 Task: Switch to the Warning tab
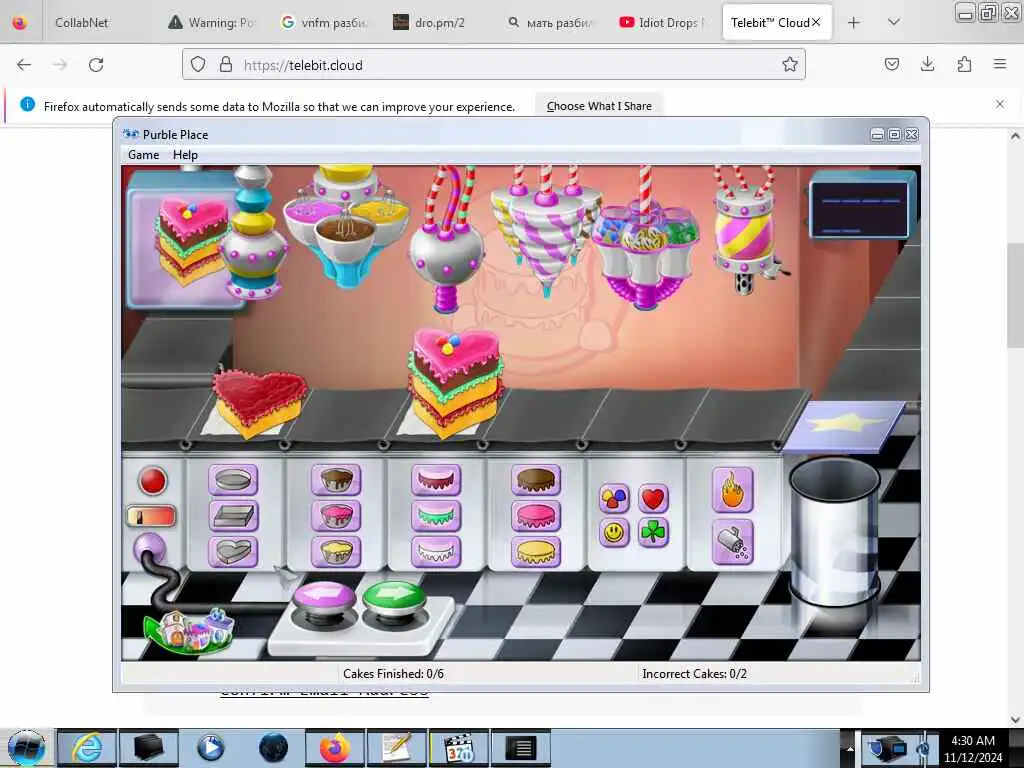click(212, 22)
